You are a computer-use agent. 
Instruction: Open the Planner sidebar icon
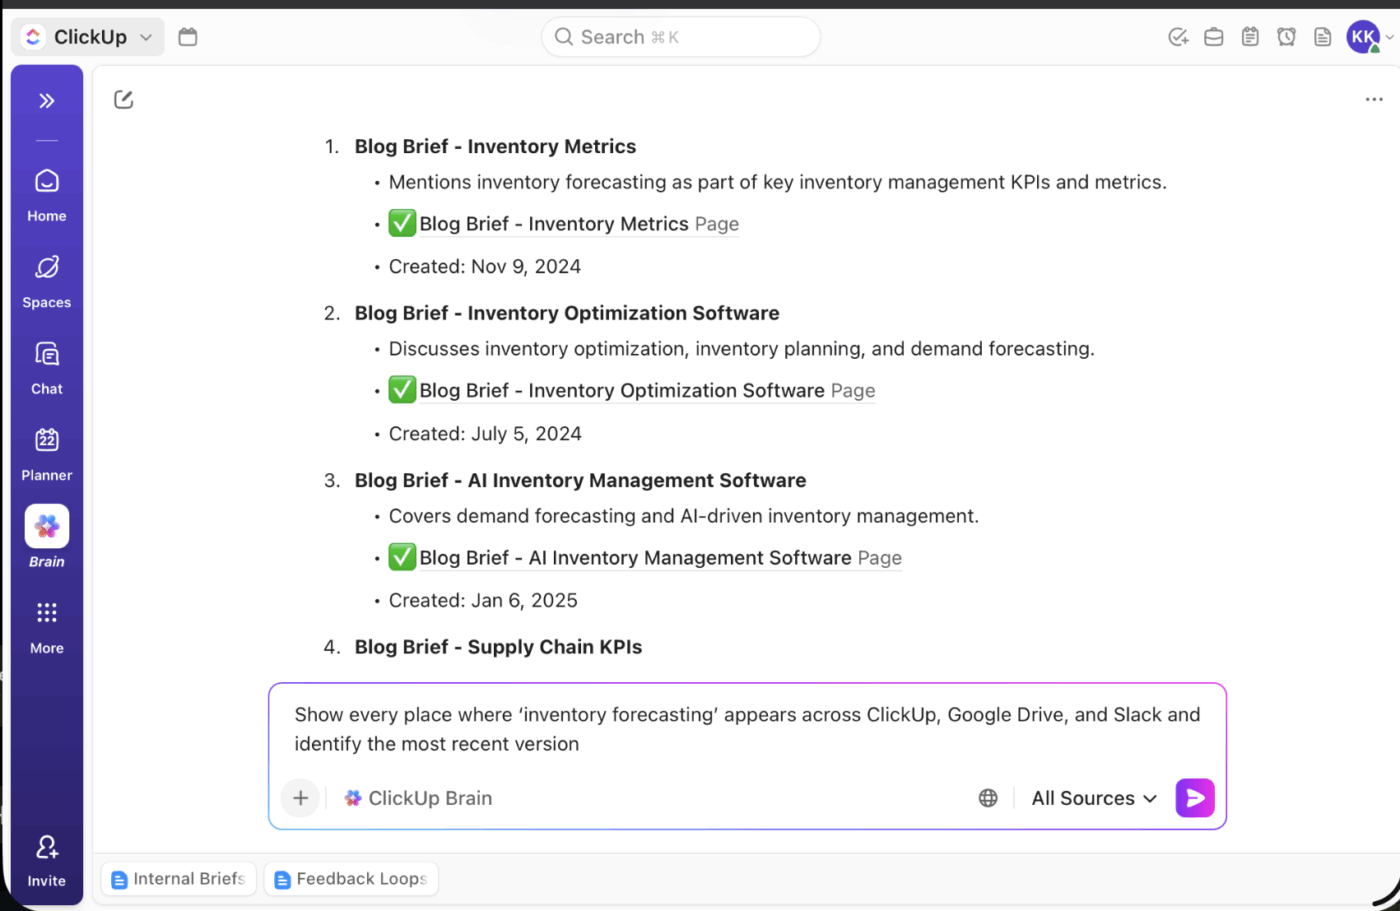tap(46, 452)
